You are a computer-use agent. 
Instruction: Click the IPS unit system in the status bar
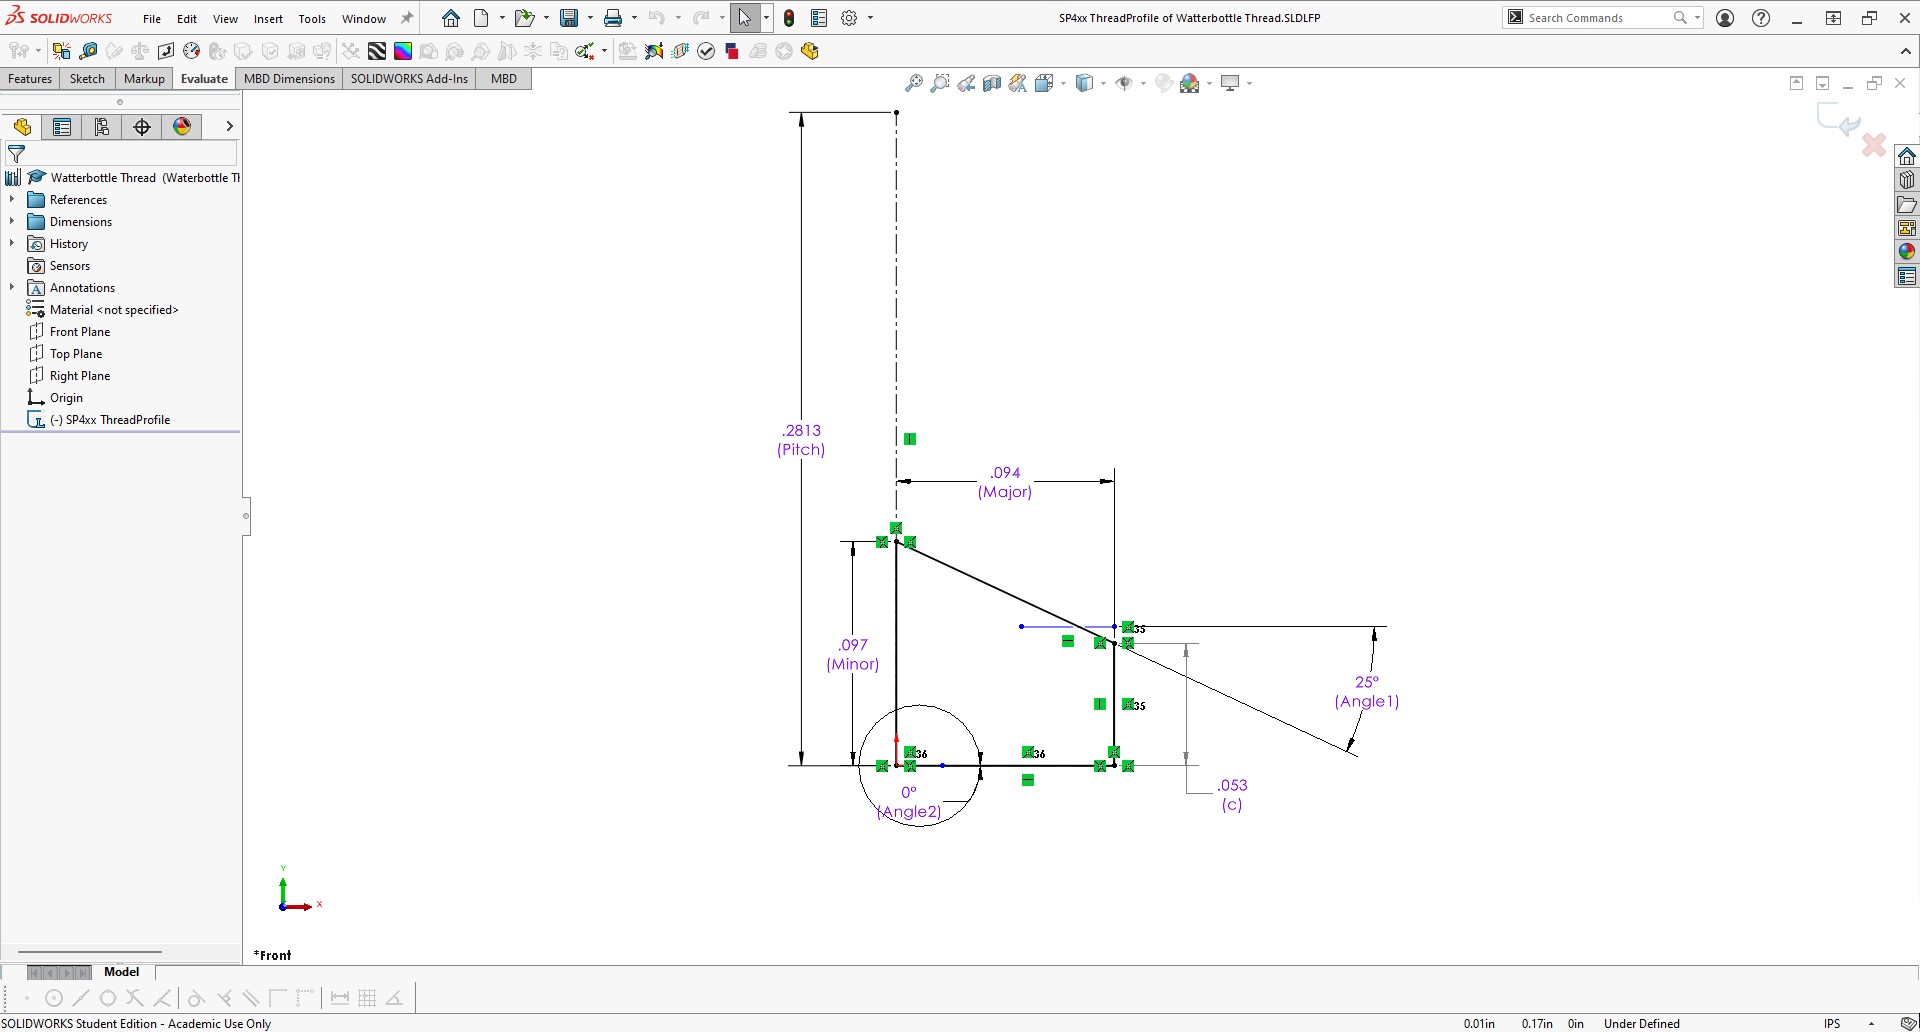tap(1832, 1023)
